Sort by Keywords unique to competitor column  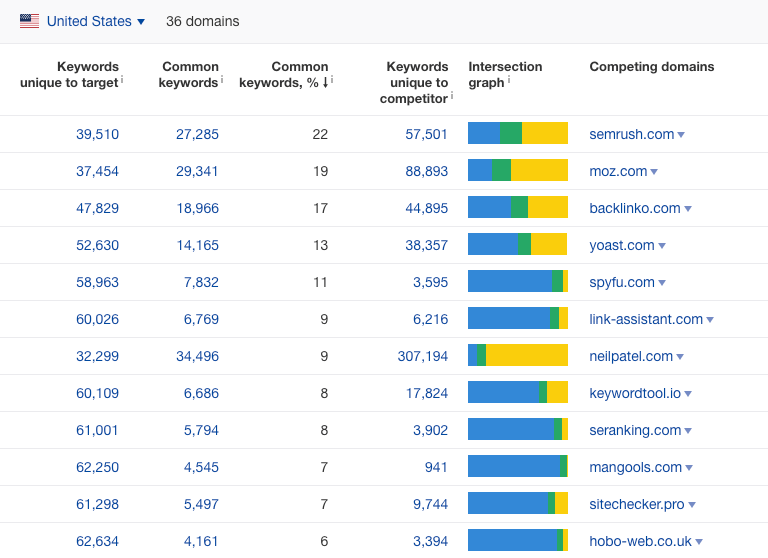click(414, 82)
